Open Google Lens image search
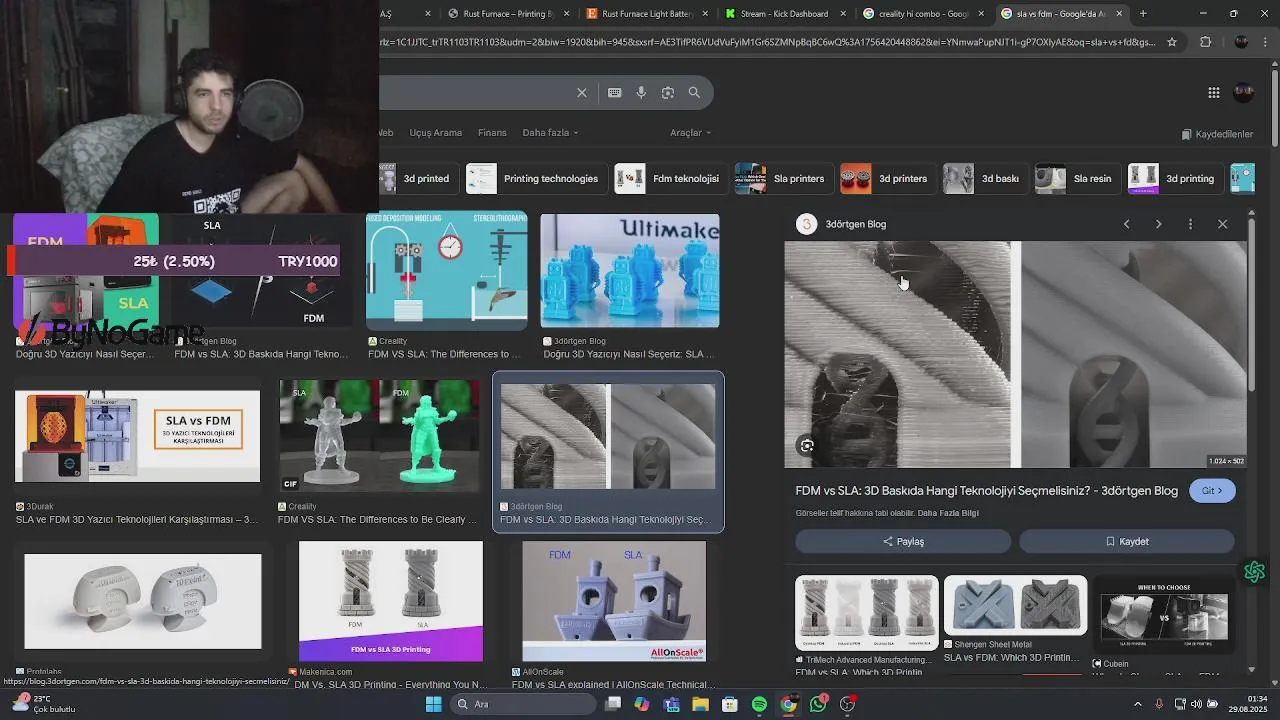 click(668, 92)
